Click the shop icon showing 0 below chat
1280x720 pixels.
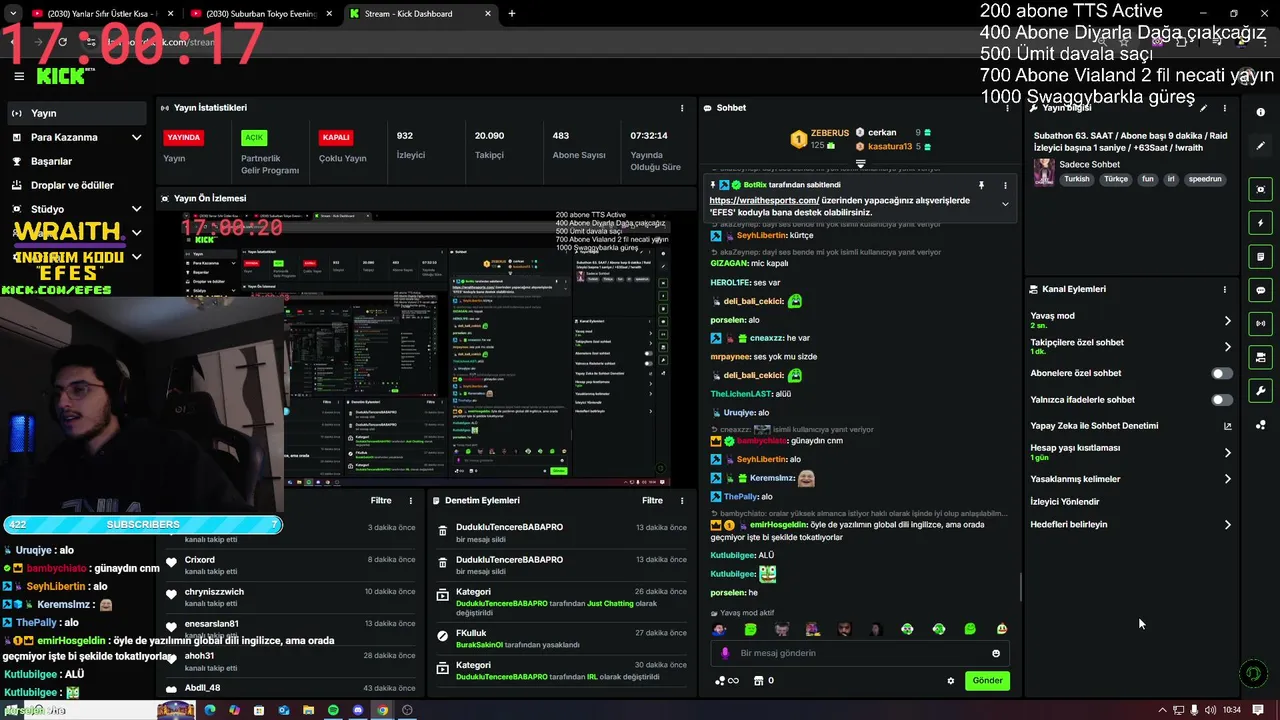tap(763, 681)
